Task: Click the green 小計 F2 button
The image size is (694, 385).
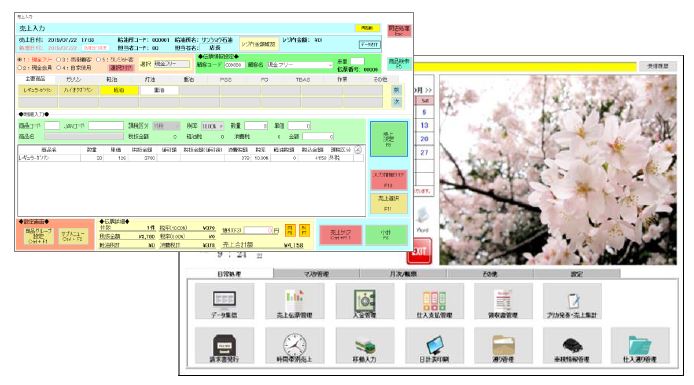Action: click(386, 235)
